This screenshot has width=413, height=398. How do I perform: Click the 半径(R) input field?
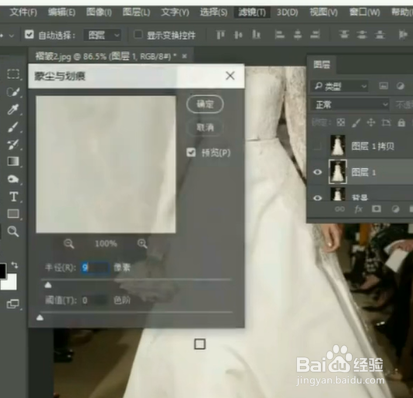(95, 268)
